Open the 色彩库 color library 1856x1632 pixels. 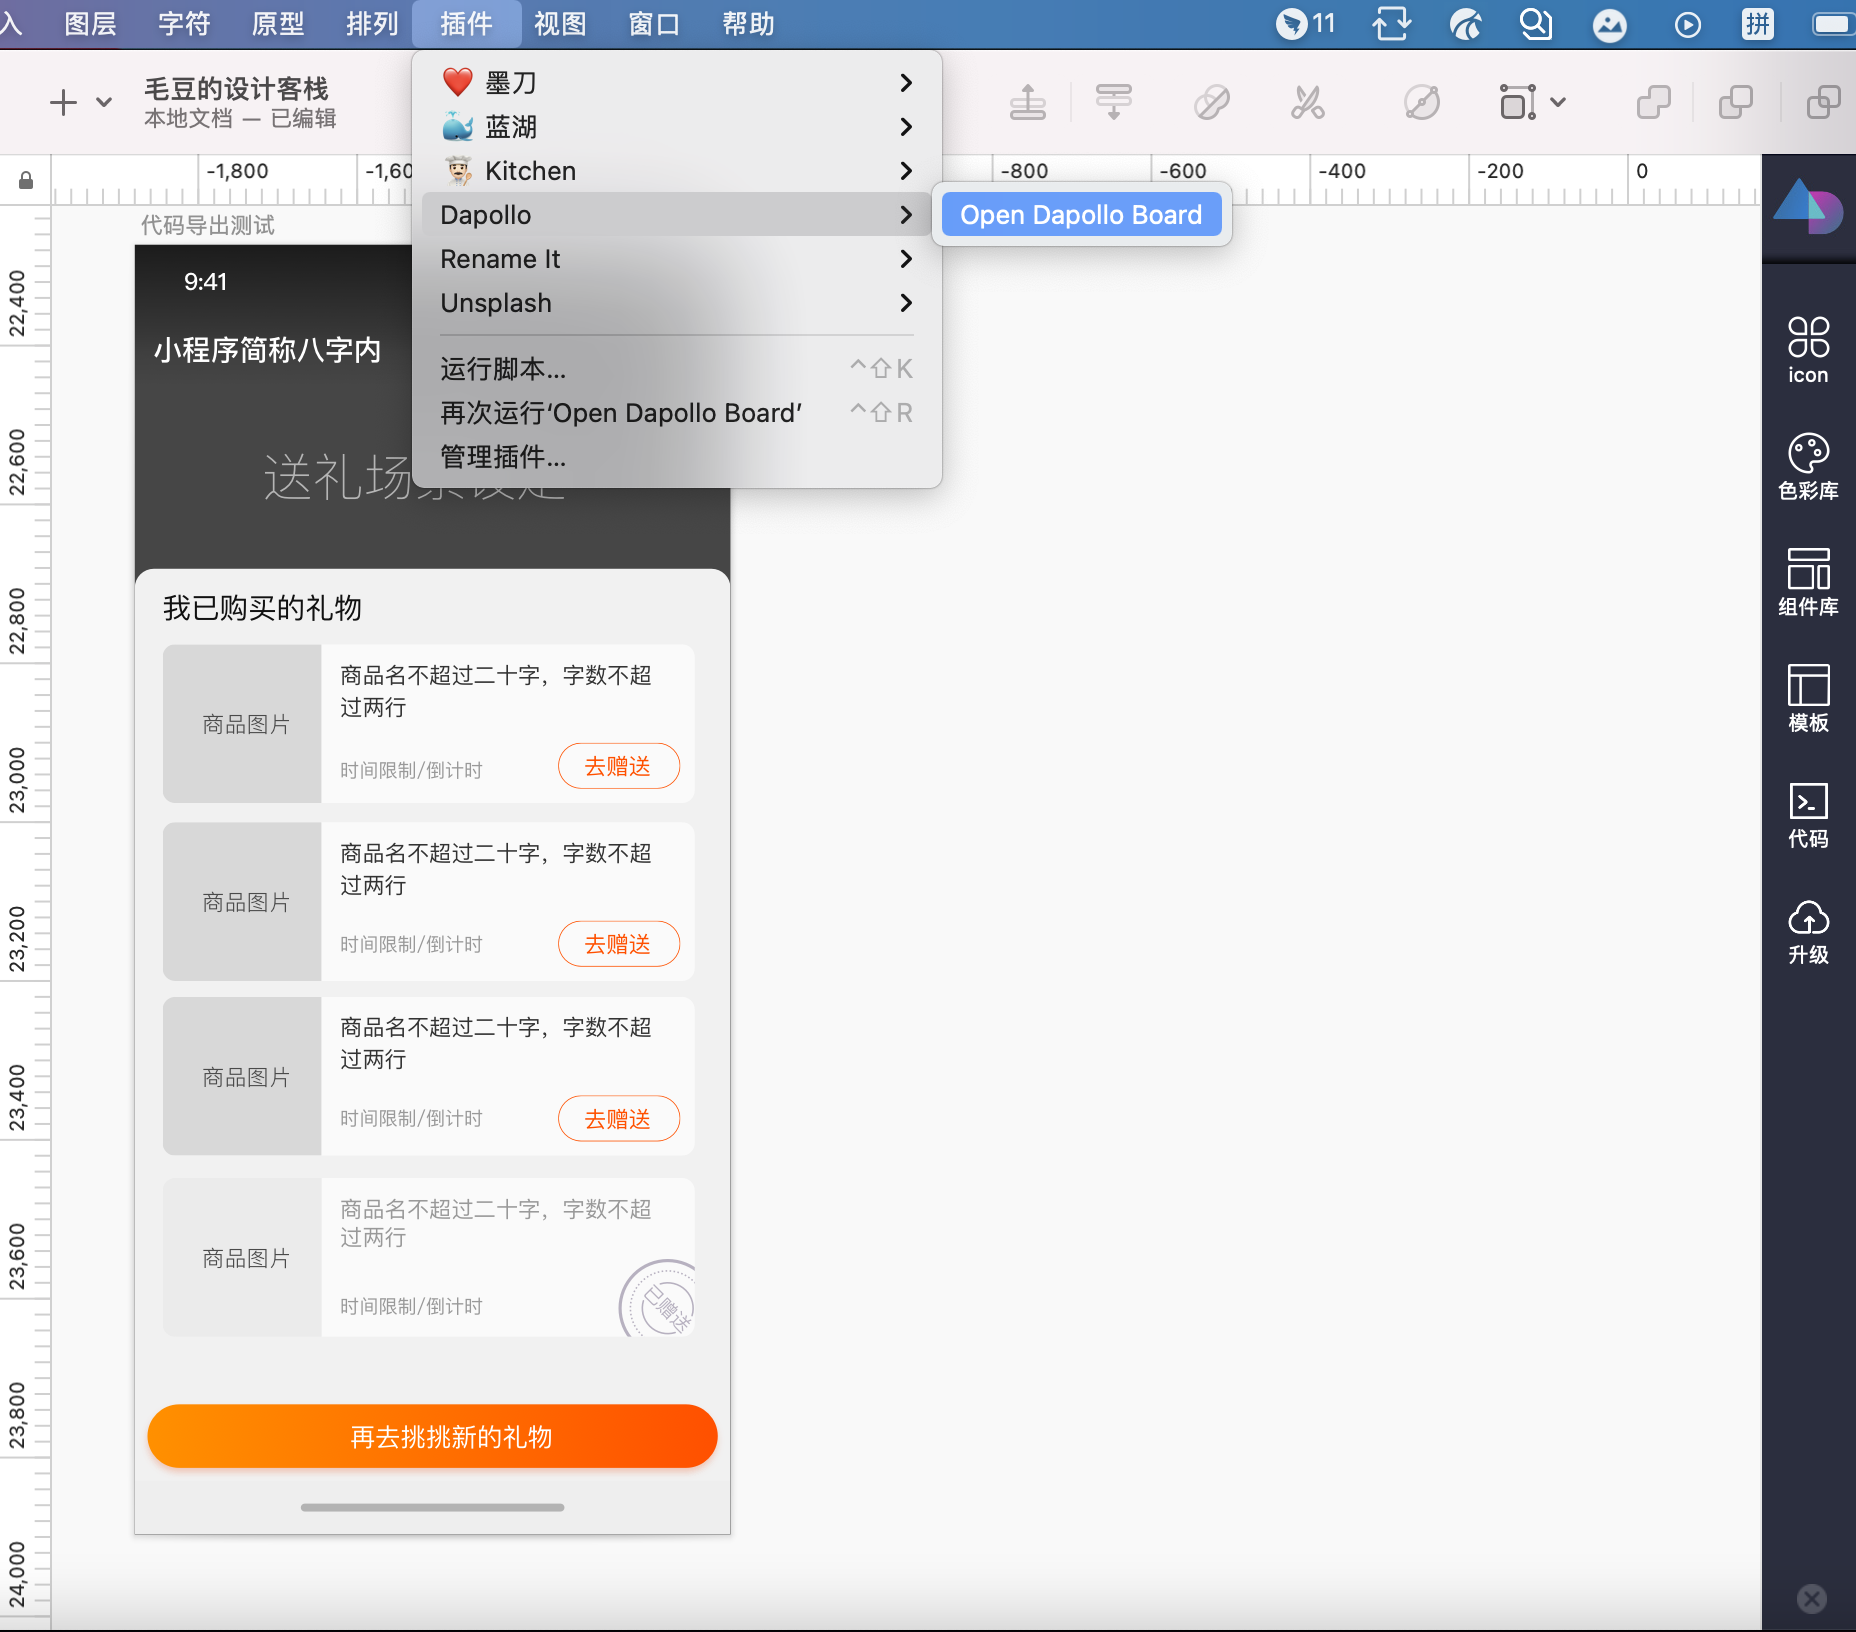1808,466
